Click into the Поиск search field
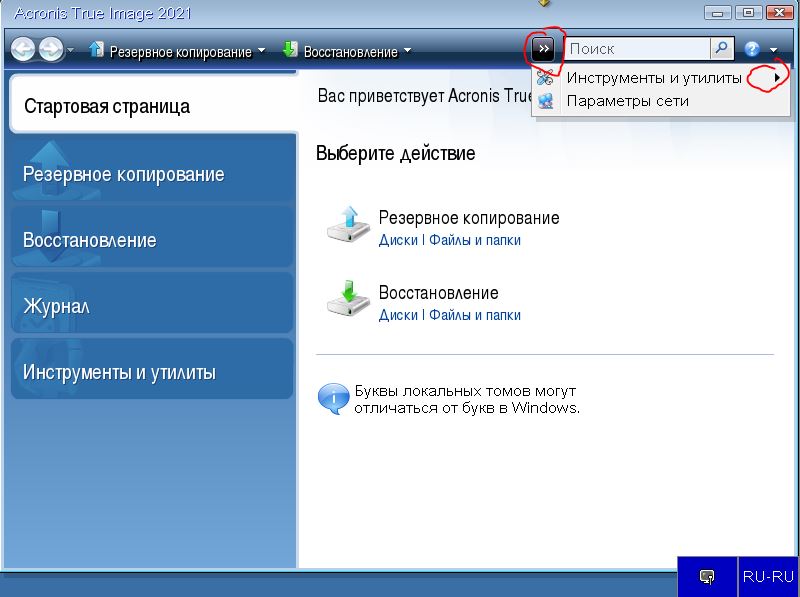Viewport: 800px width, 597px height. pos(637,48)
